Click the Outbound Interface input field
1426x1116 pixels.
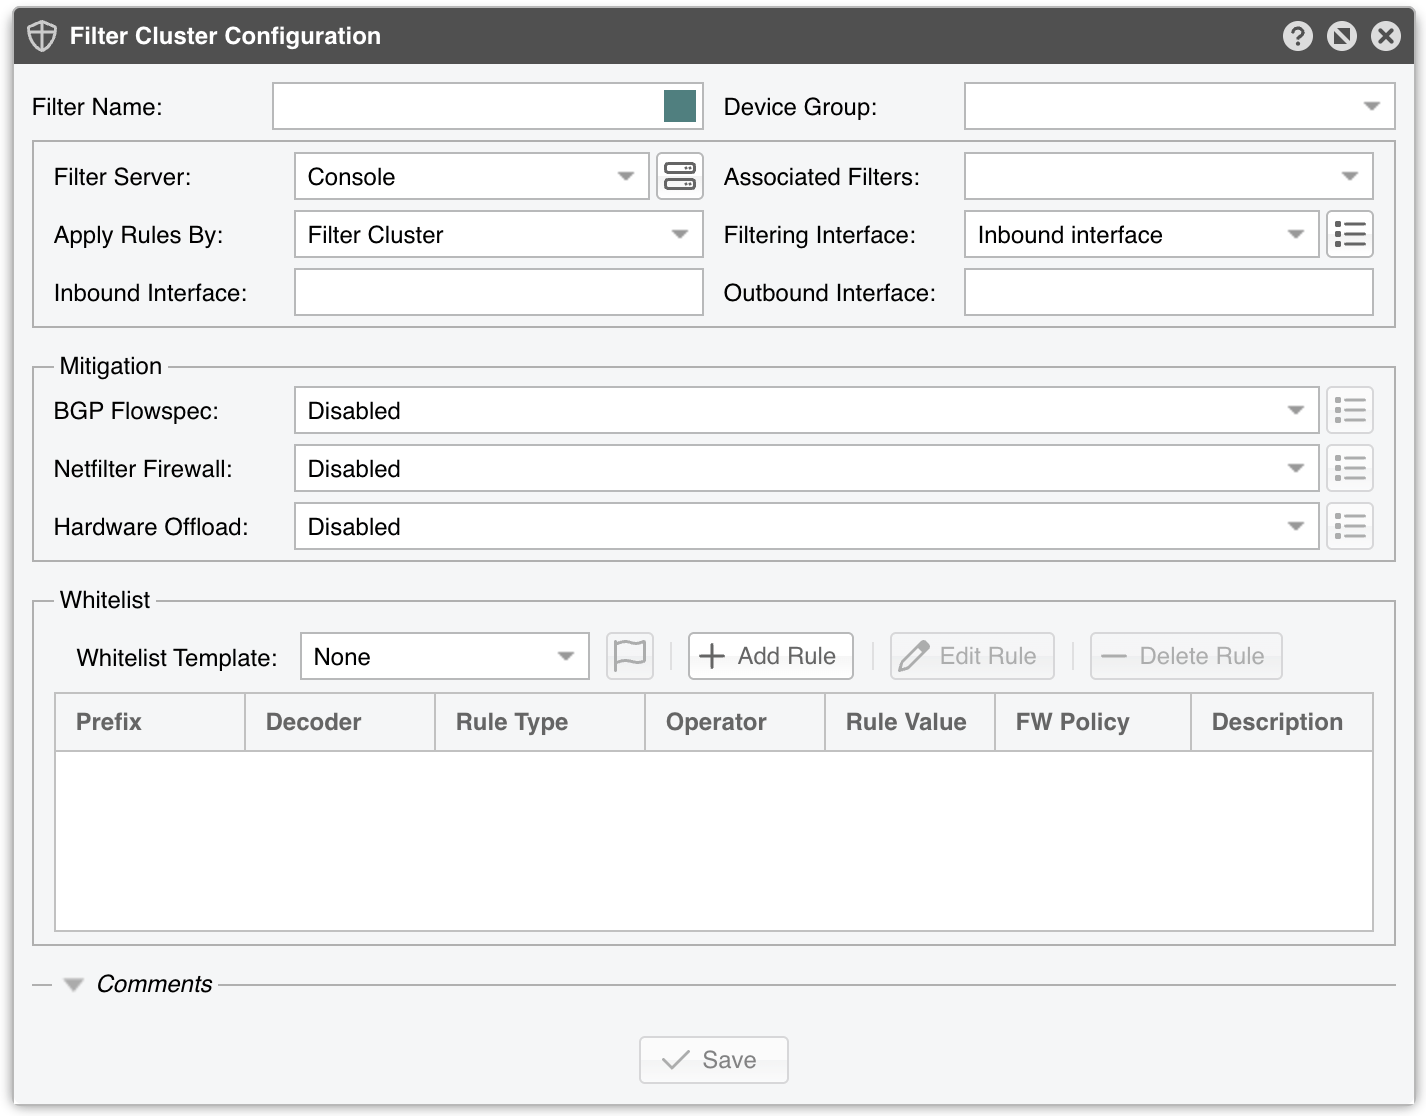[x=1168, y=292]
